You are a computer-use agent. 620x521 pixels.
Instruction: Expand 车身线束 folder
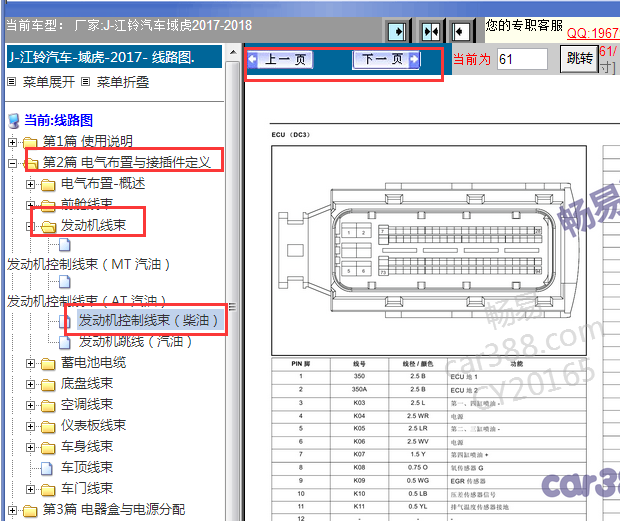coord(30,447)
